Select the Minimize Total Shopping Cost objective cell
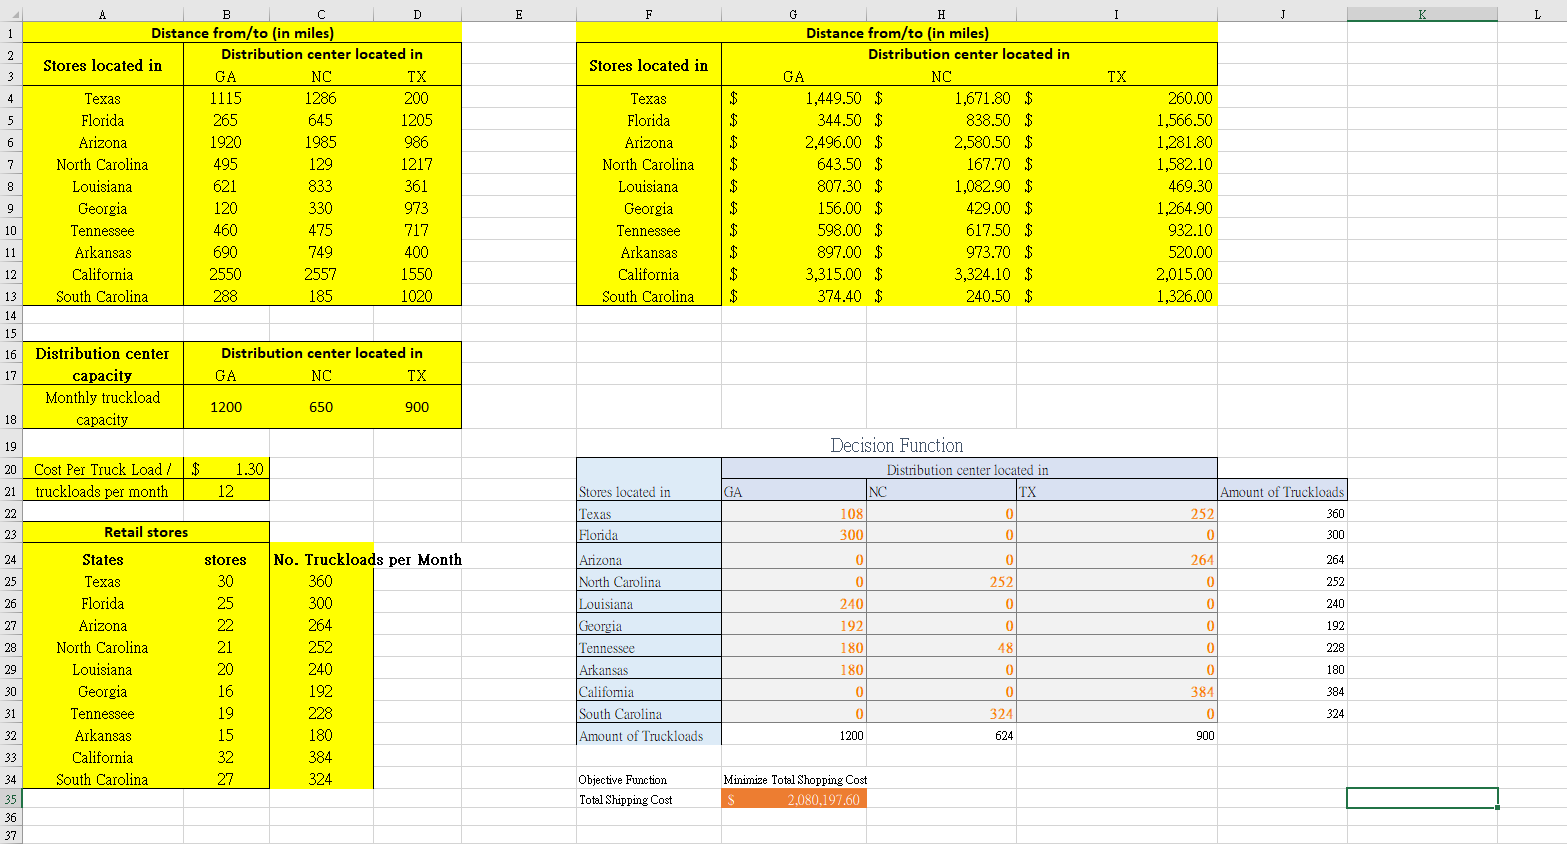 tap(793, 777)
